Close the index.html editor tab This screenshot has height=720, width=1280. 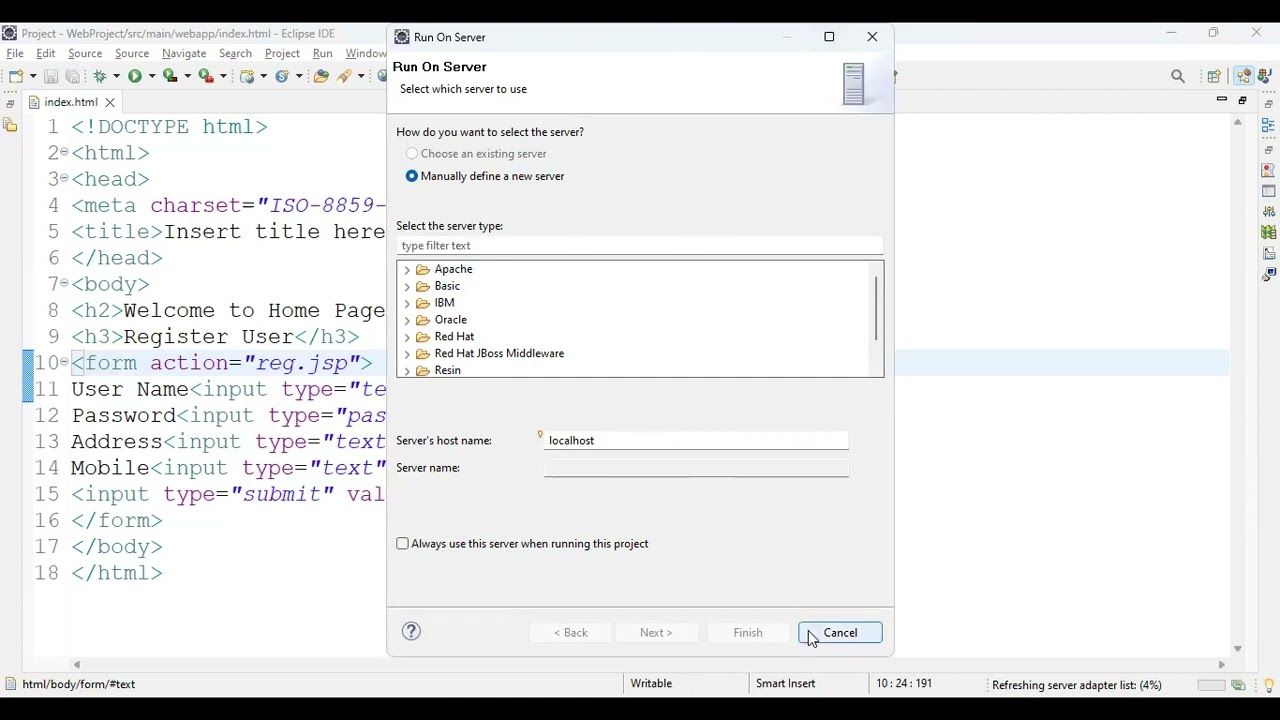tap(110, 102)
